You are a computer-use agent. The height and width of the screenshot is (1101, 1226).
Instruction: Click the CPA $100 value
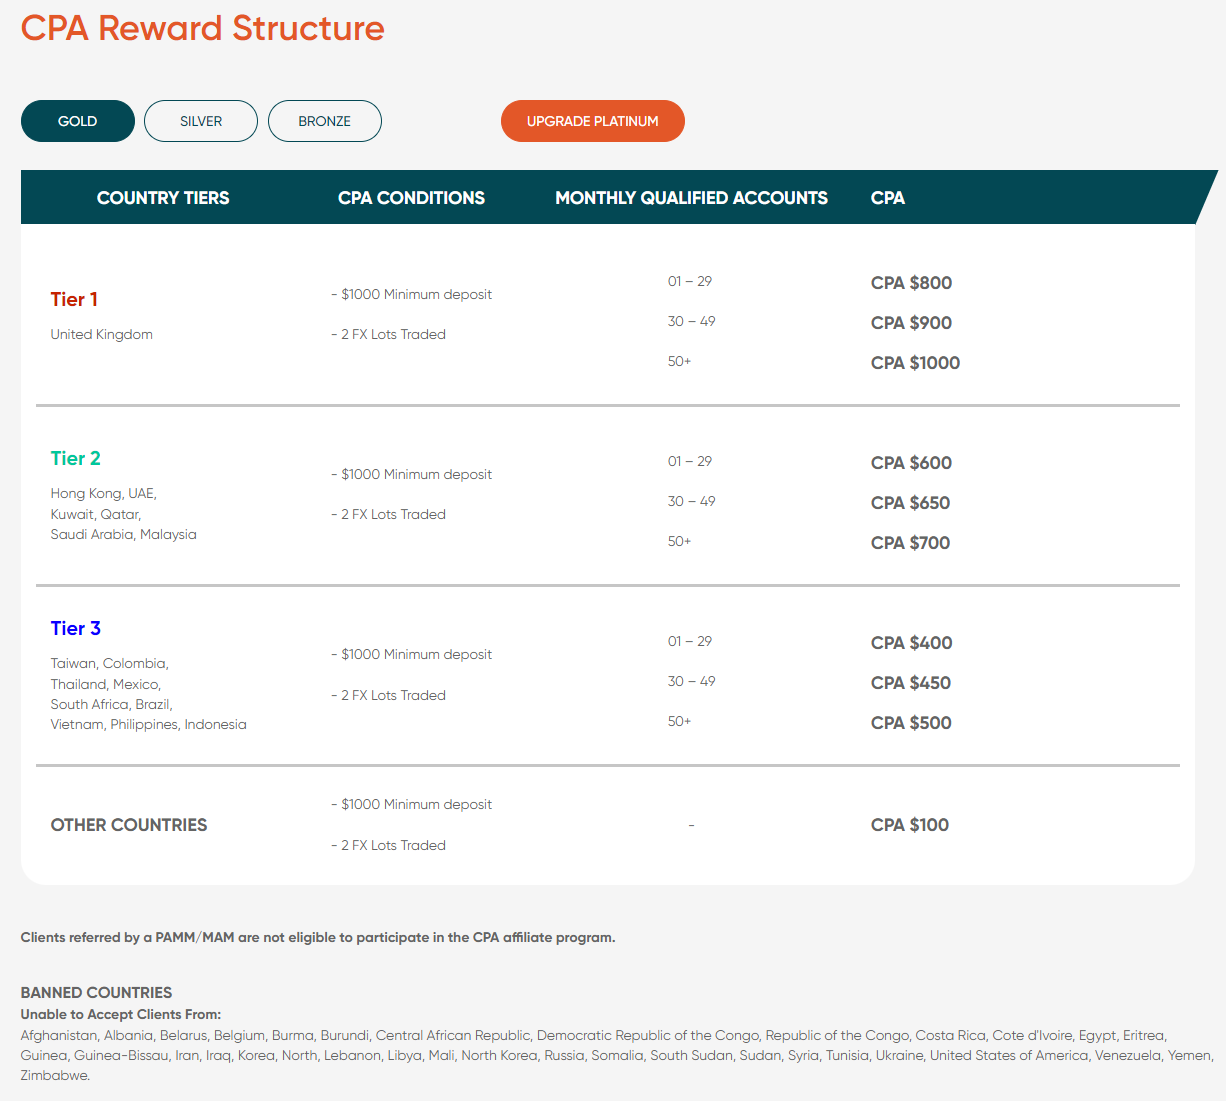tap(909, 825)
